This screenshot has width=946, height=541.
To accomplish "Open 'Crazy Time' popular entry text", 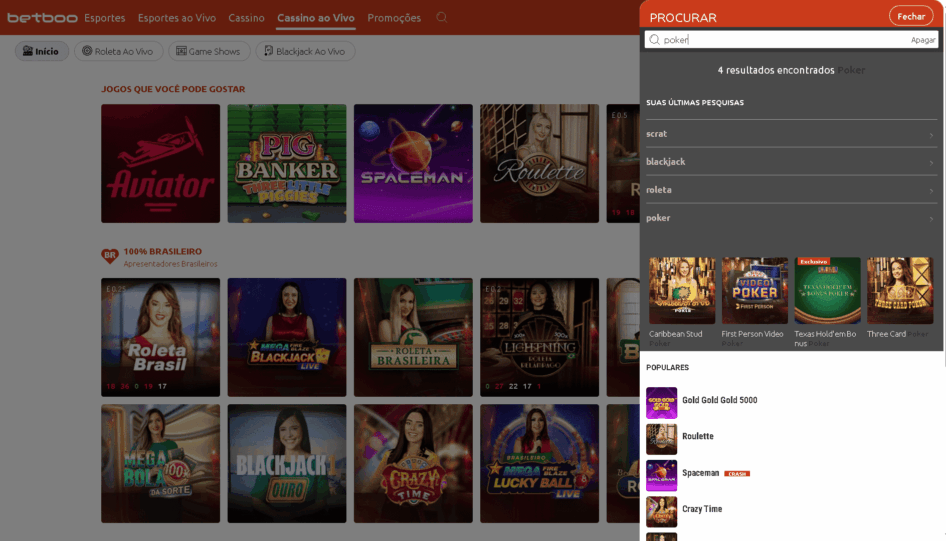I will click(702, 509).
